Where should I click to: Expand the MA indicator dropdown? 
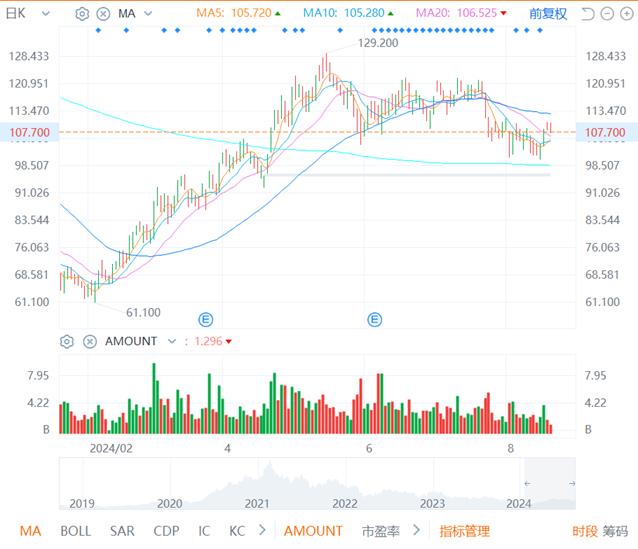tap(147, 14)
